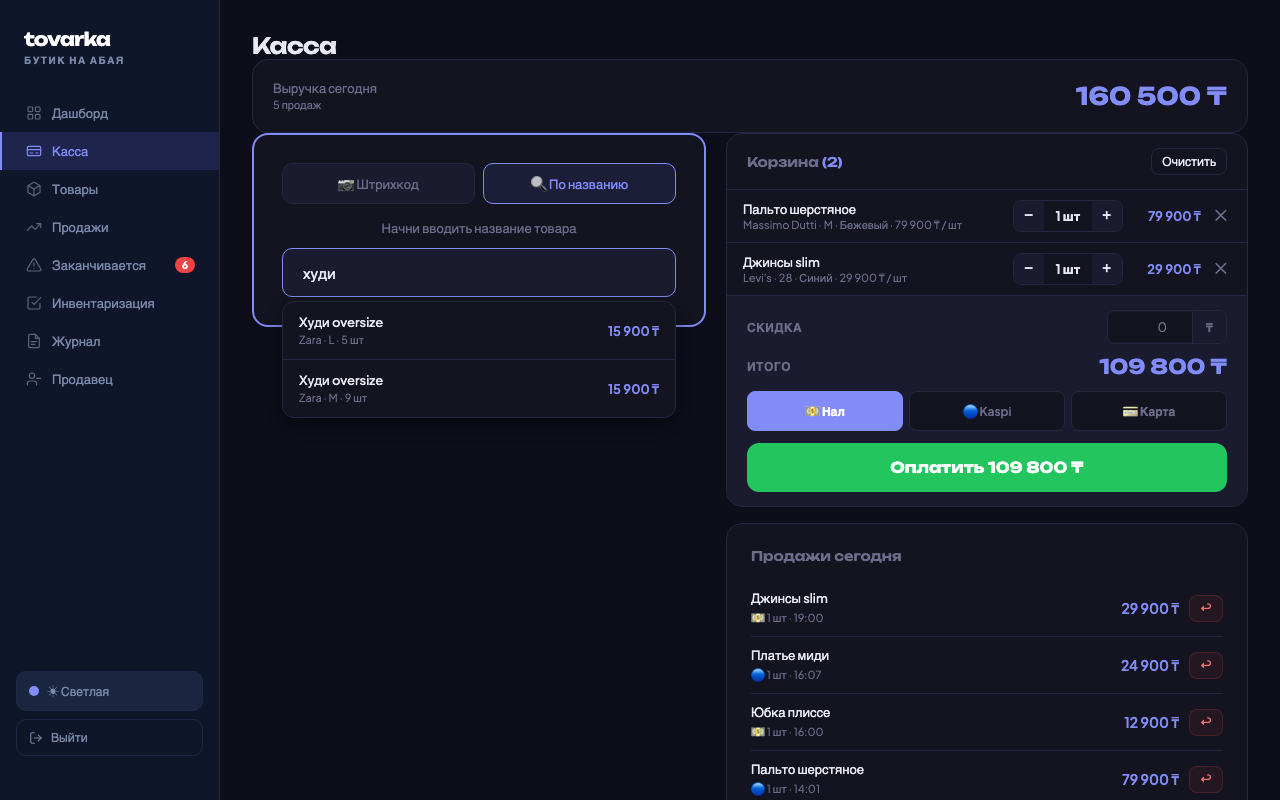
Task: Pay with Оплатить 109 800 ₸ button
Action: coord(987,468)
